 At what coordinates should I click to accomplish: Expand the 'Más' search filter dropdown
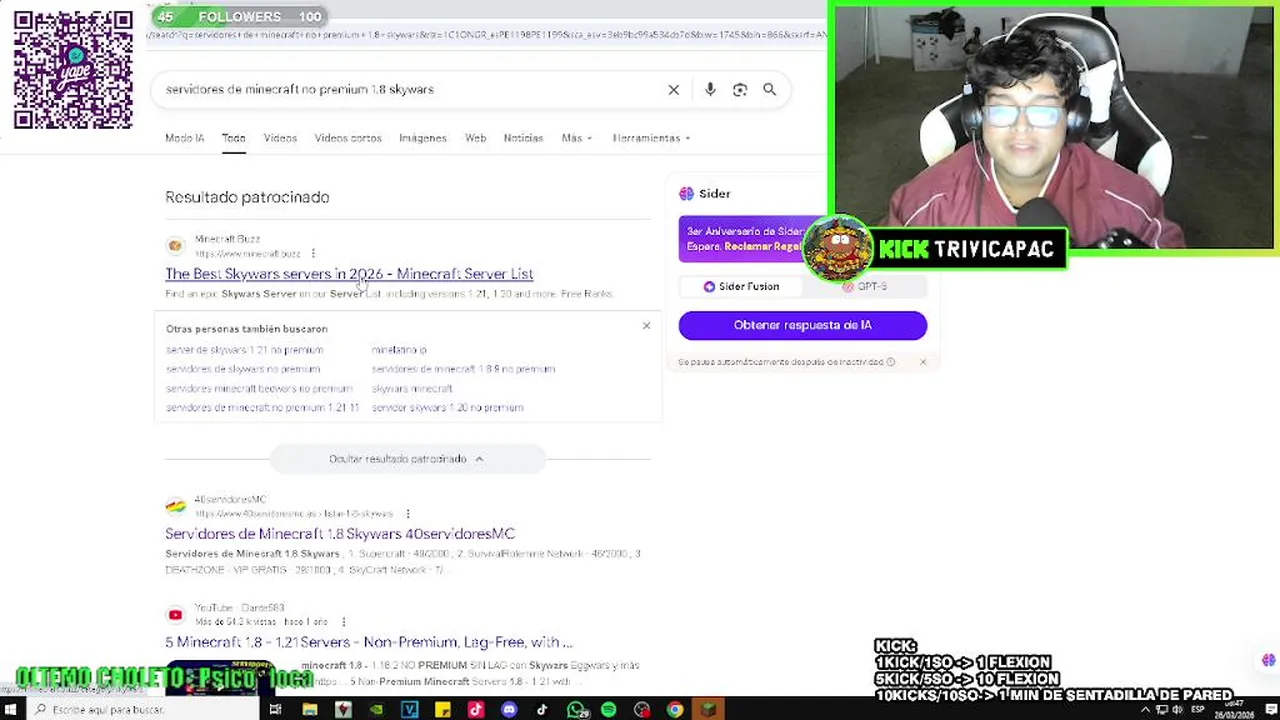577,138
